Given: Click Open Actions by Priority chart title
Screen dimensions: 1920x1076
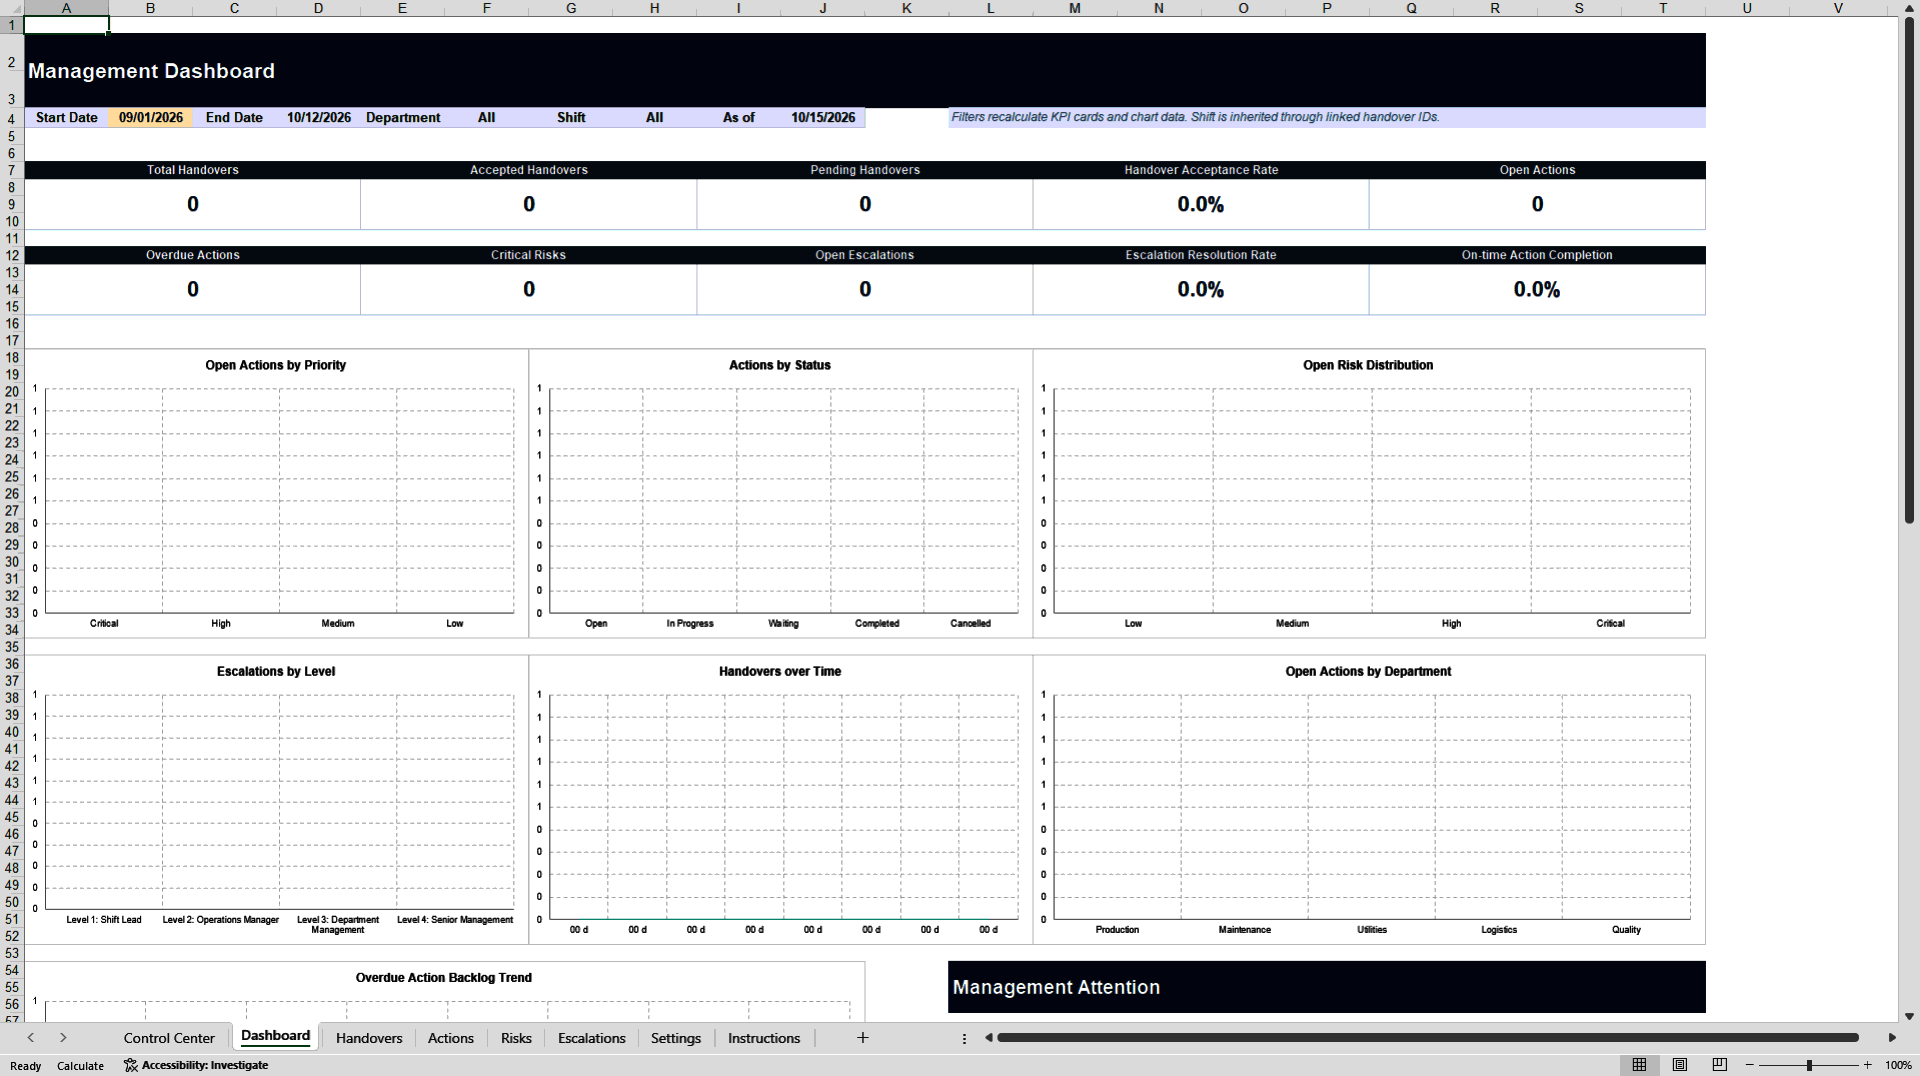Looking at the screenshot, I should click(x=276, y=365).
